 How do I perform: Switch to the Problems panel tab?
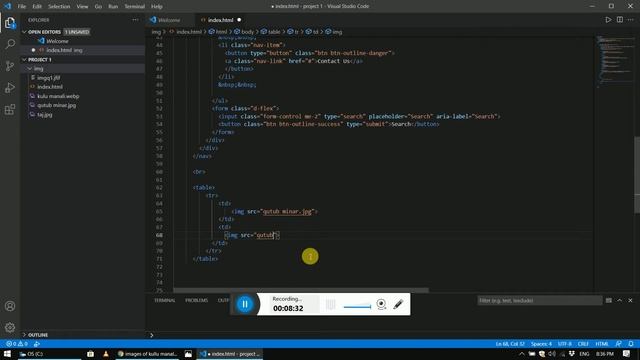196,300
